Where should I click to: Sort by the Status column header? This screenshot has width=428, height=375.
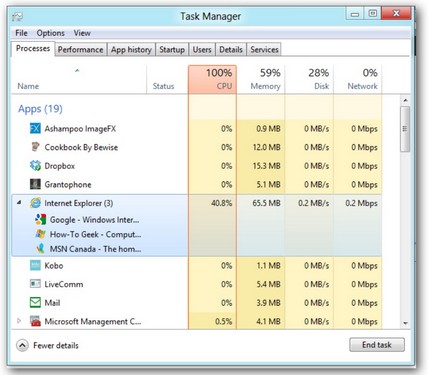click(167, 79)
